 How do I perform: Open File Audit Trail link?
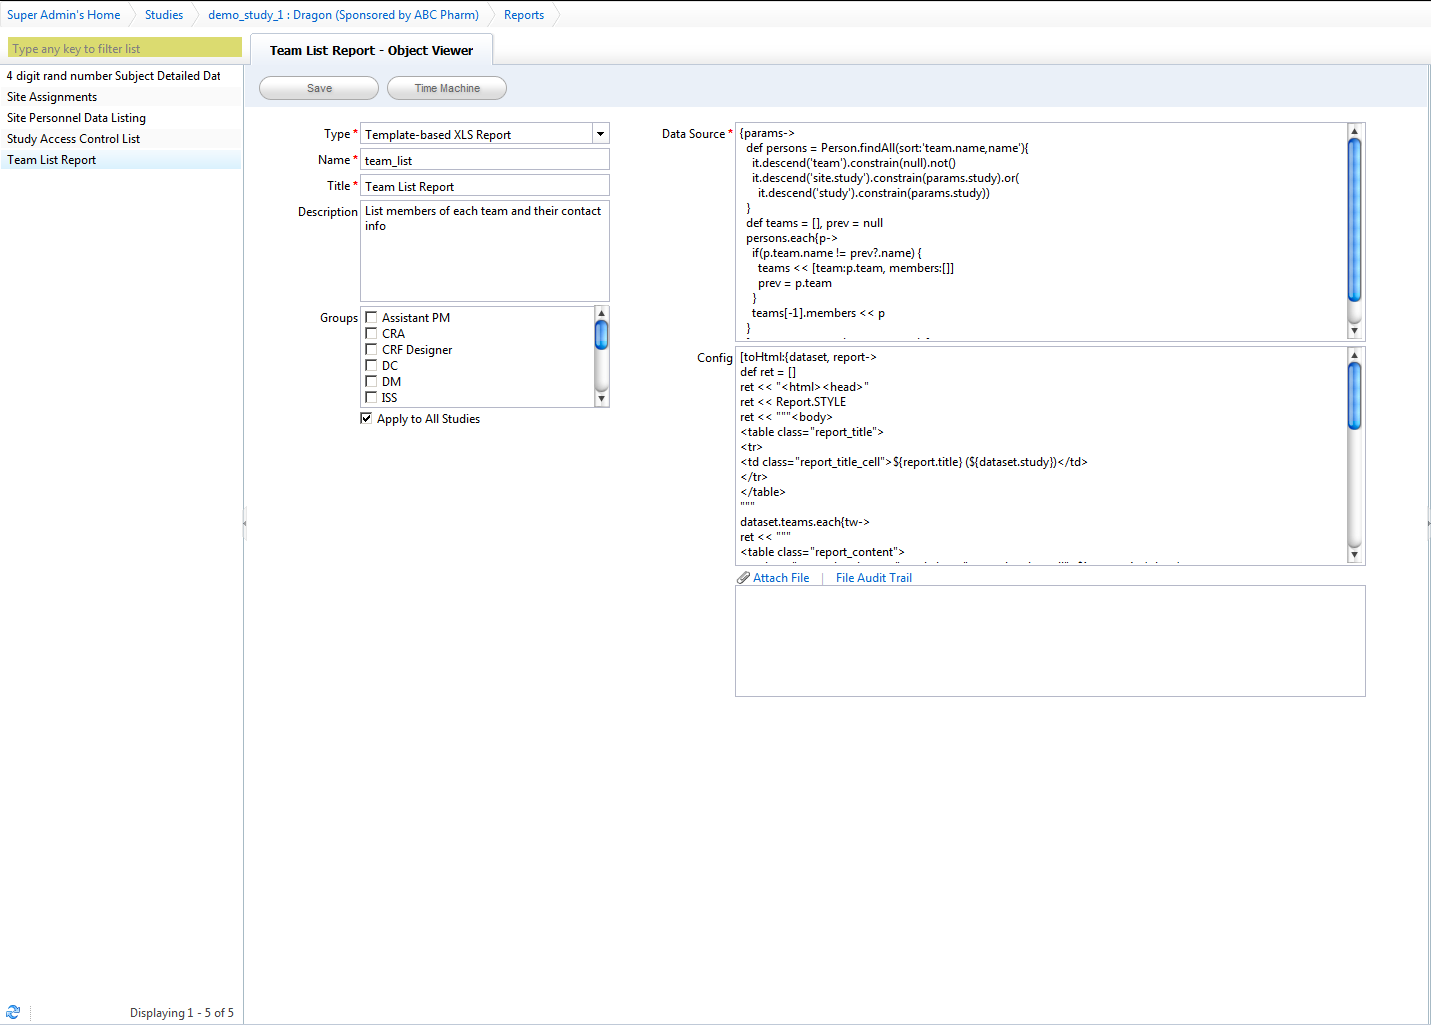[x=874, y=578]
